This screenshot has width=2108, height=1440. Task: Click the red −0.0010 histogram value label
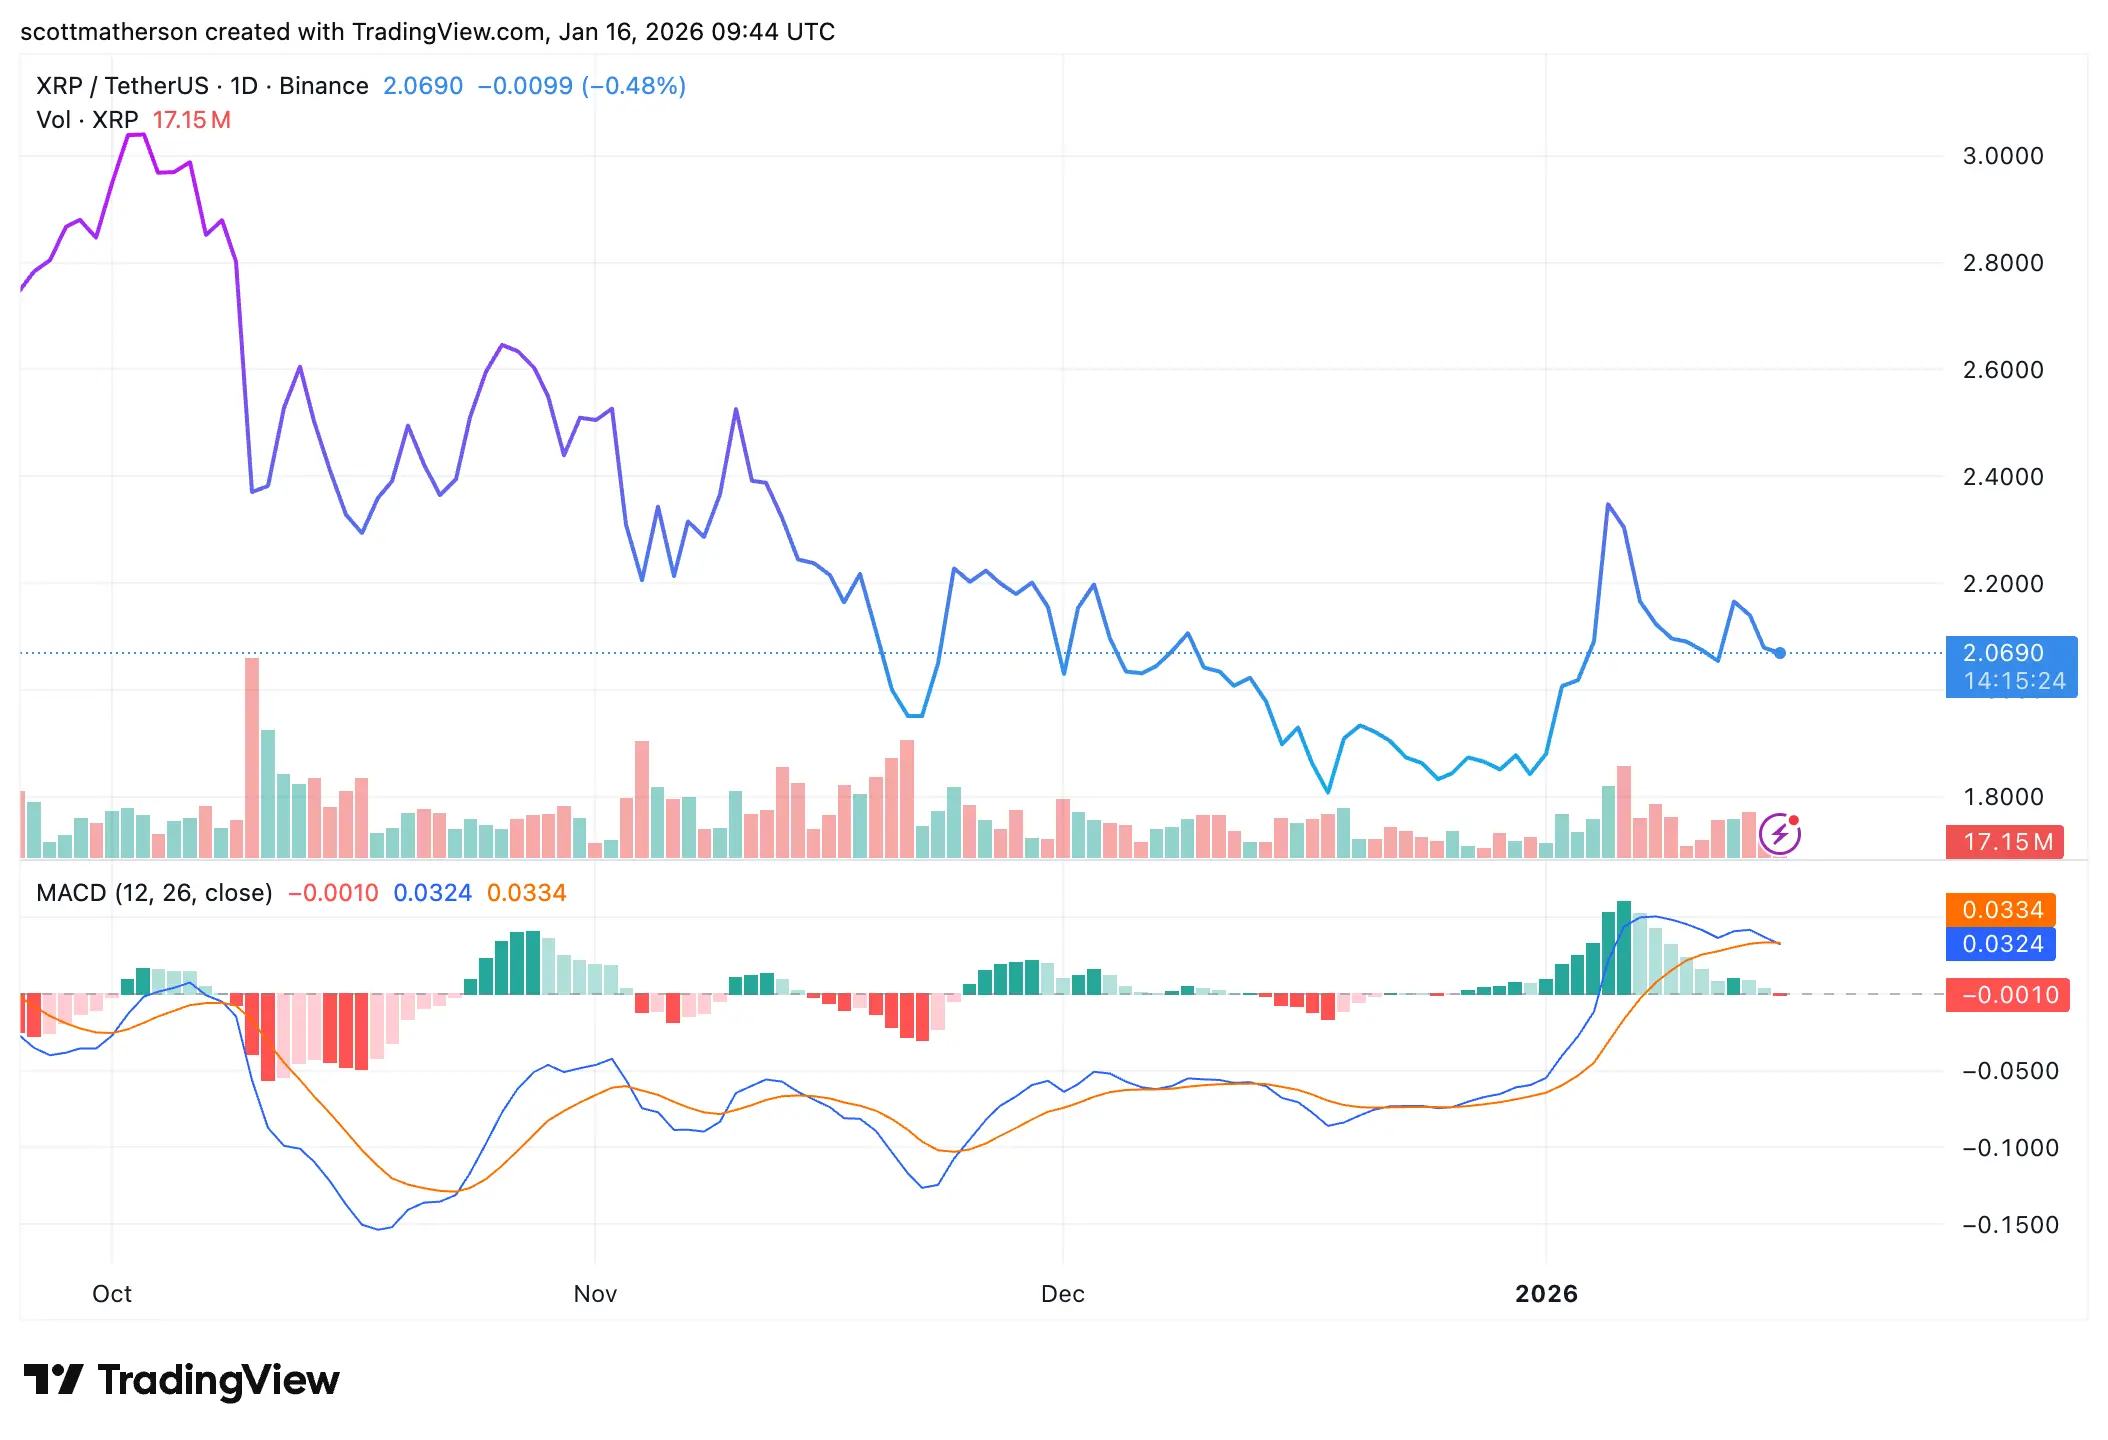pos(2007,995)
